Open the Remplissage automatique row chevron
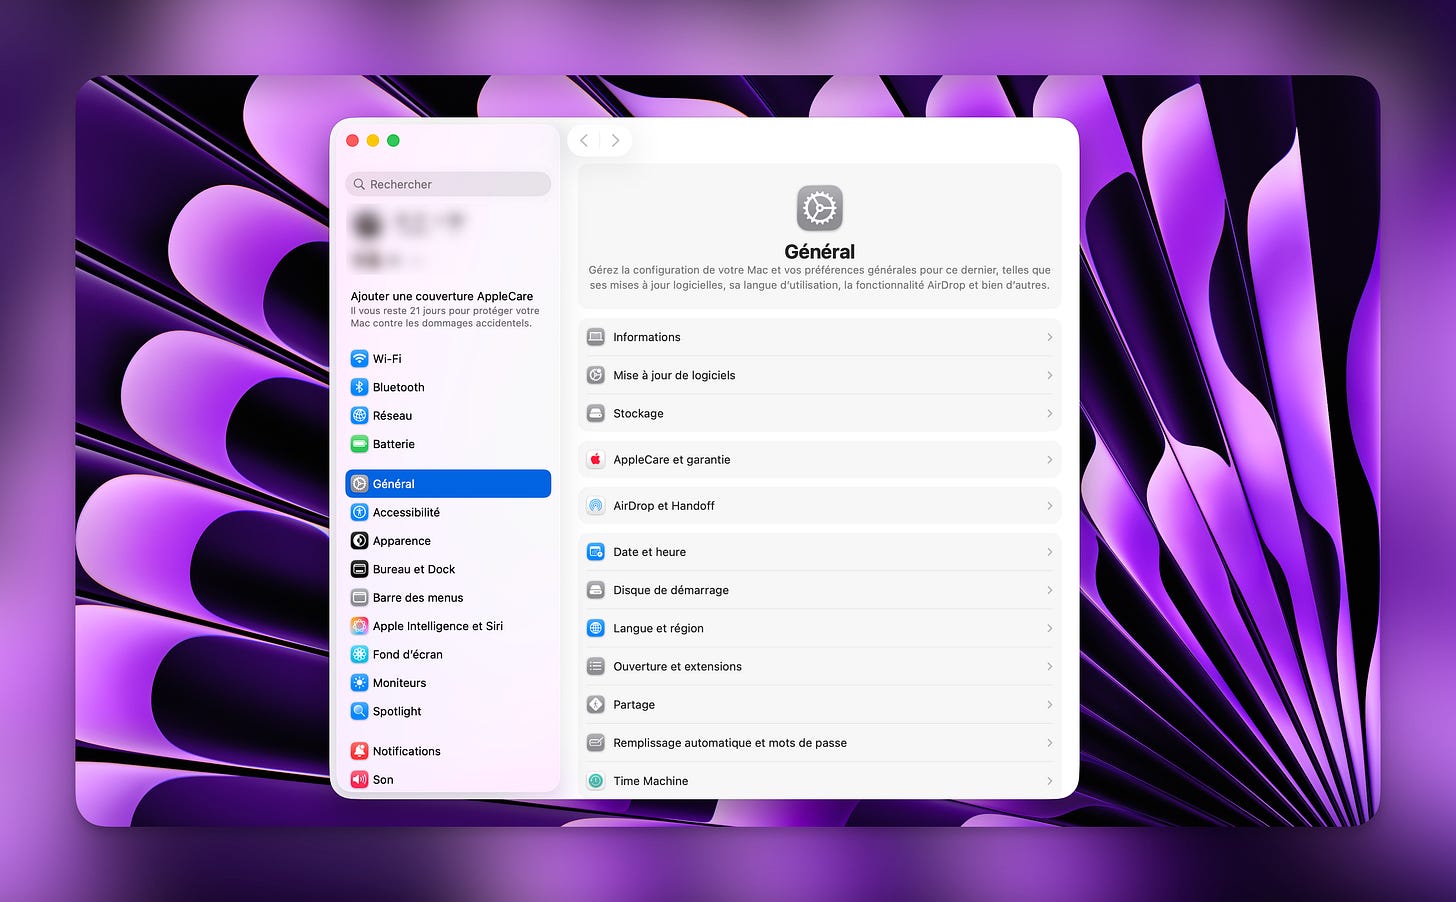This screenshot has height=902, width=1456. click(1049, 743)
